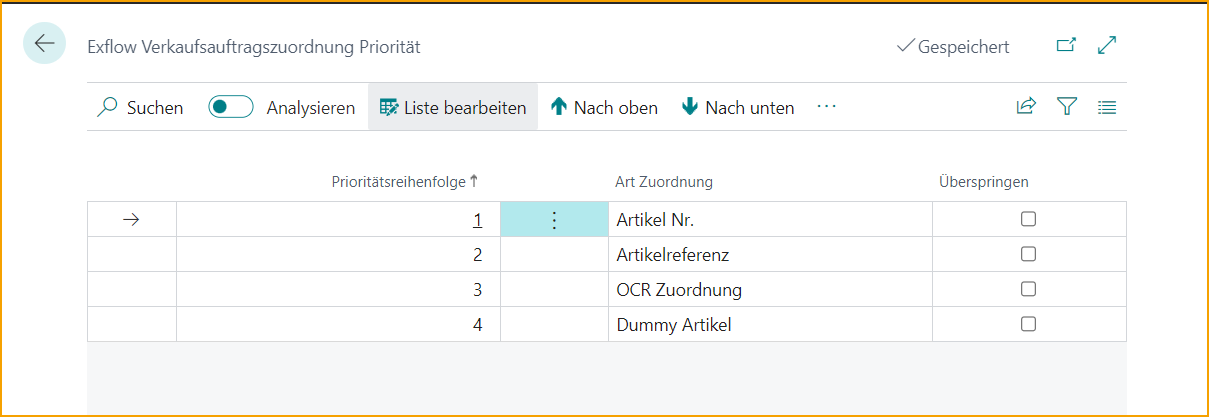Move row up with Nach oben
This screenshot has width=1209, height=417.
[x=604, y=108]
